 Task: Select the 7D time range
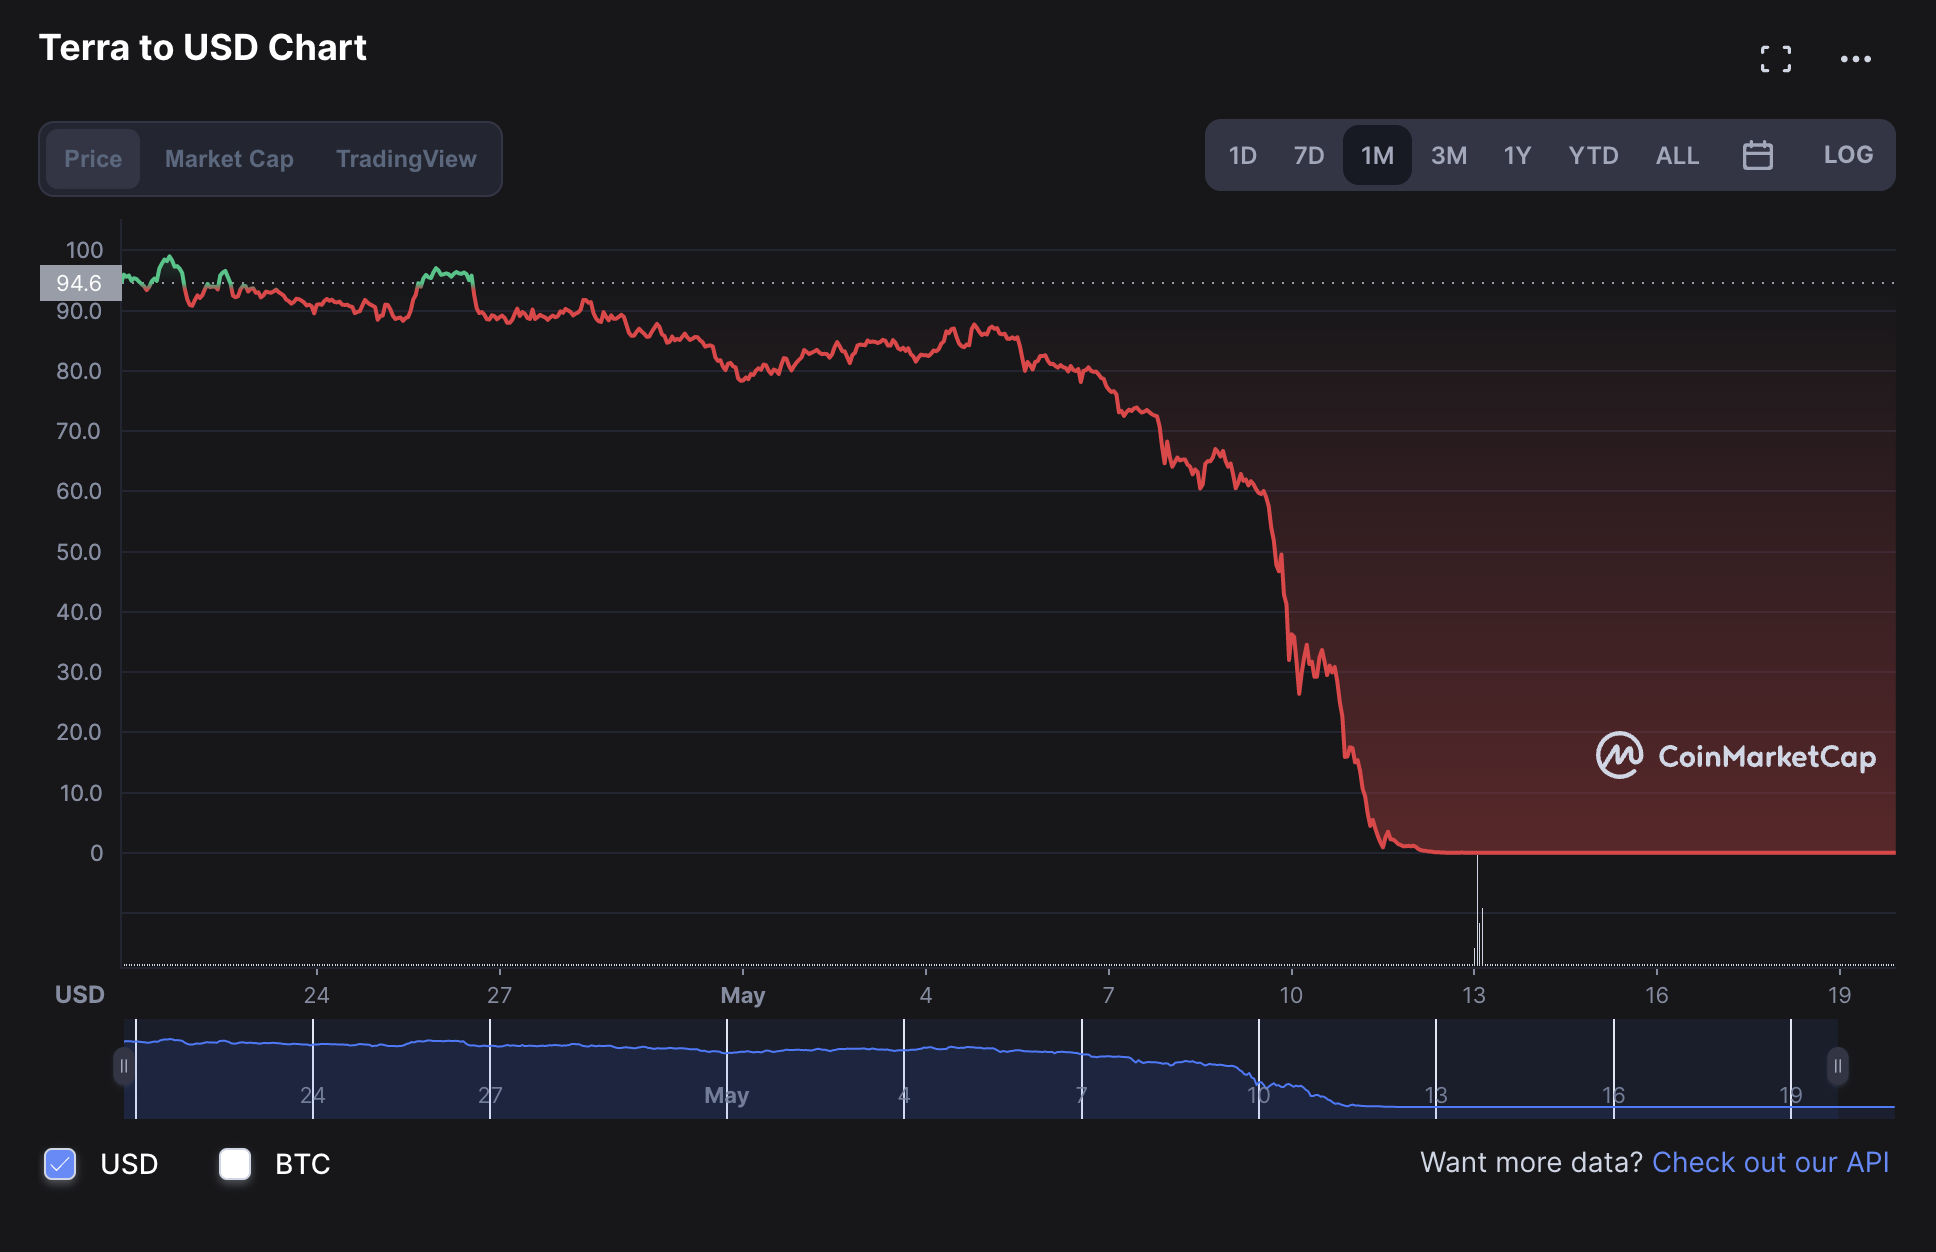(1308, 156)
